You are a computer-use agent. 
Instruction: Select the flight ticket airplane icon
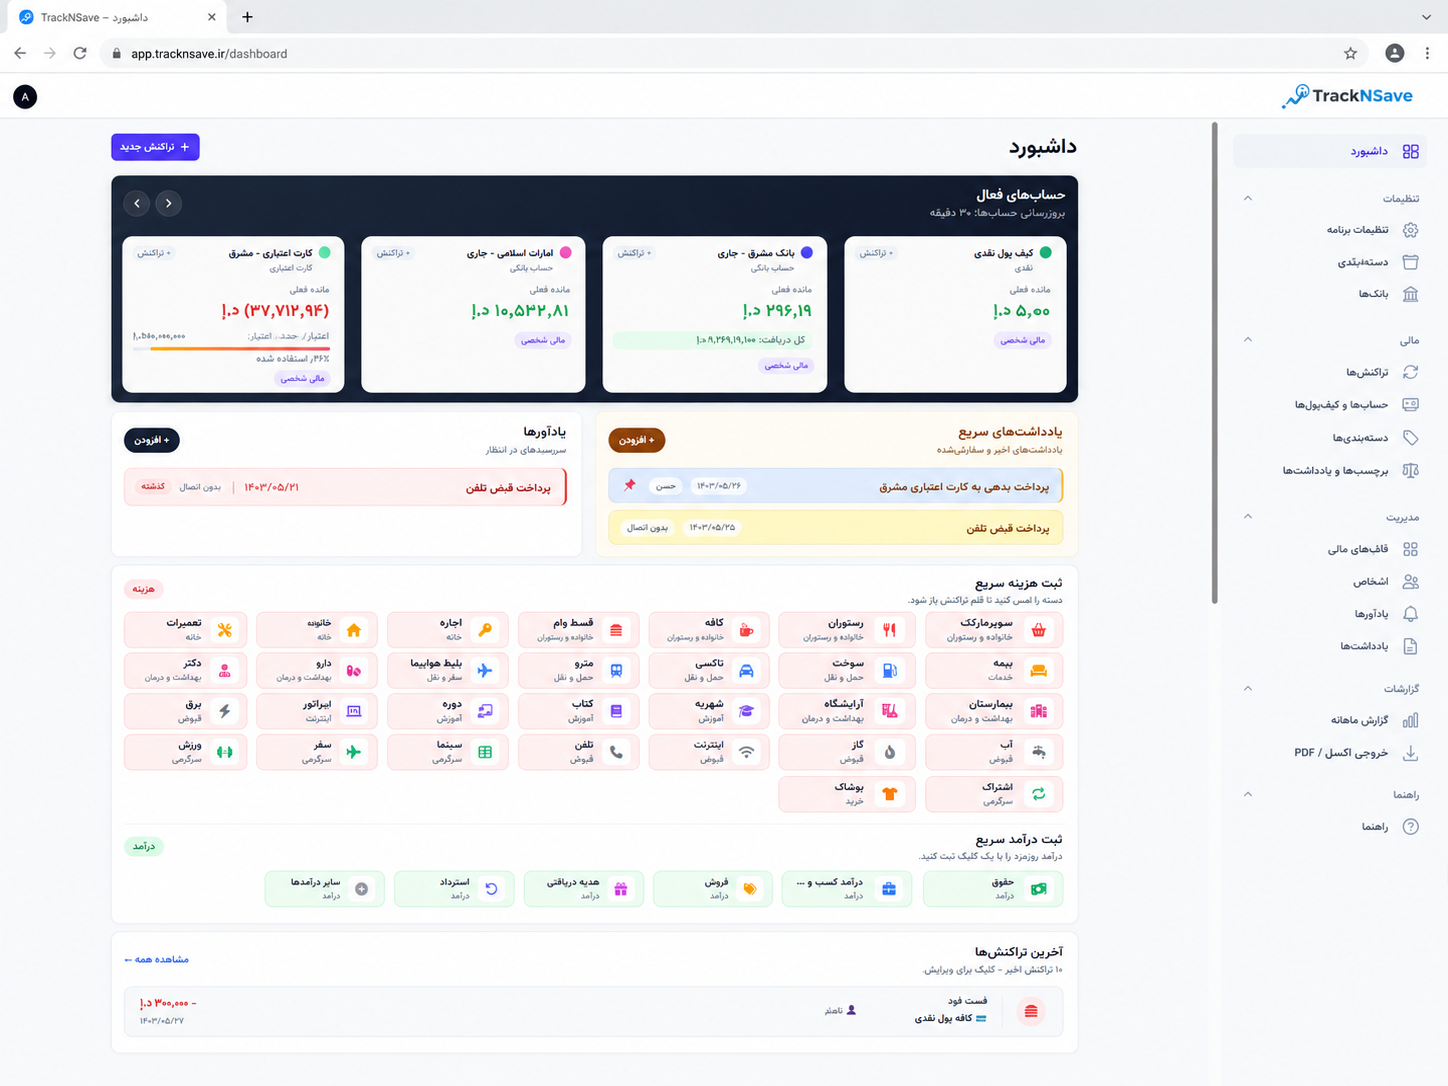(485, 671)
